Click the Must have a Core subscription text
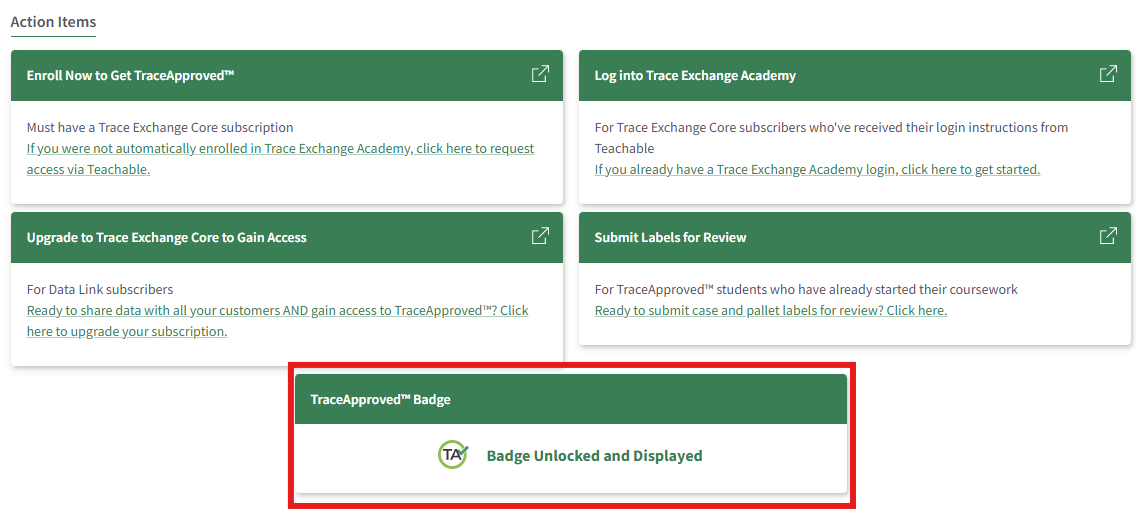1147x514 pixels. click(x=160, y=127)
